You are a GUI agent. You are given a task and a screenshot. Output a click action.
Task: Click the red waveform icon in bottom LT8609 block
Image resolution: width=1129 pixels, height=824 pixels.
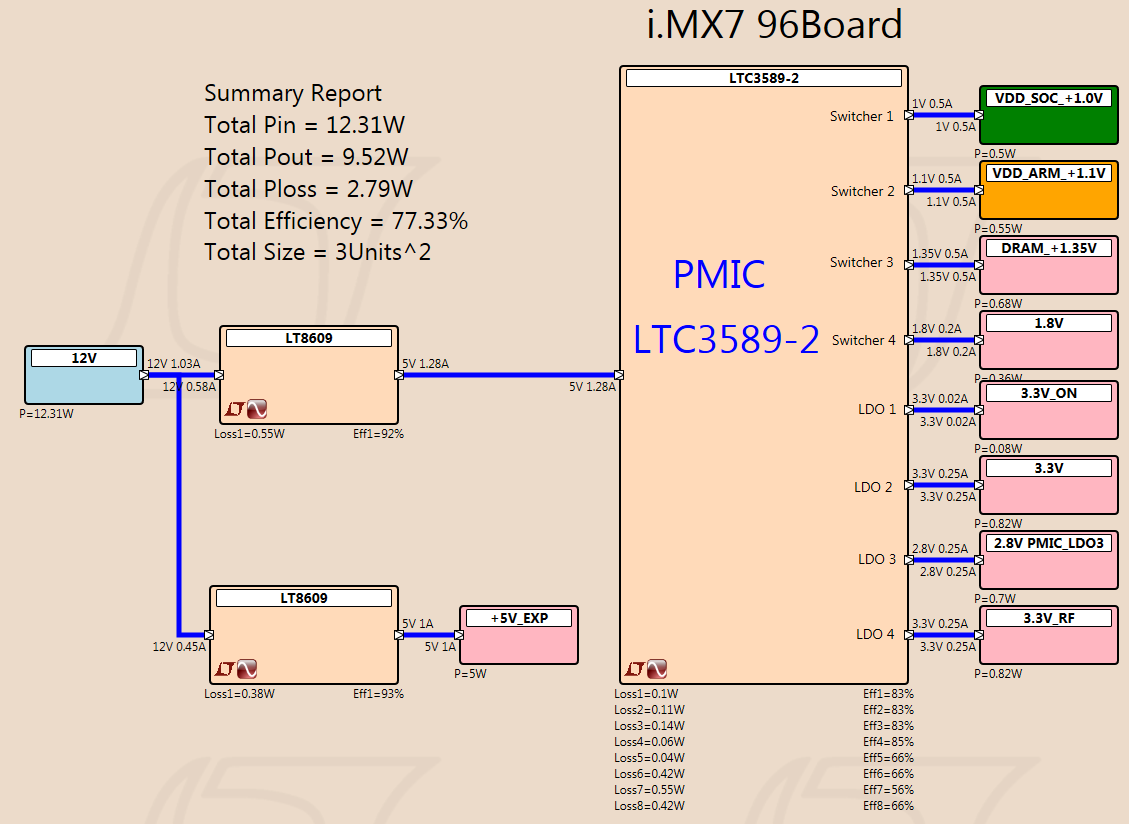tap(247, 669)
